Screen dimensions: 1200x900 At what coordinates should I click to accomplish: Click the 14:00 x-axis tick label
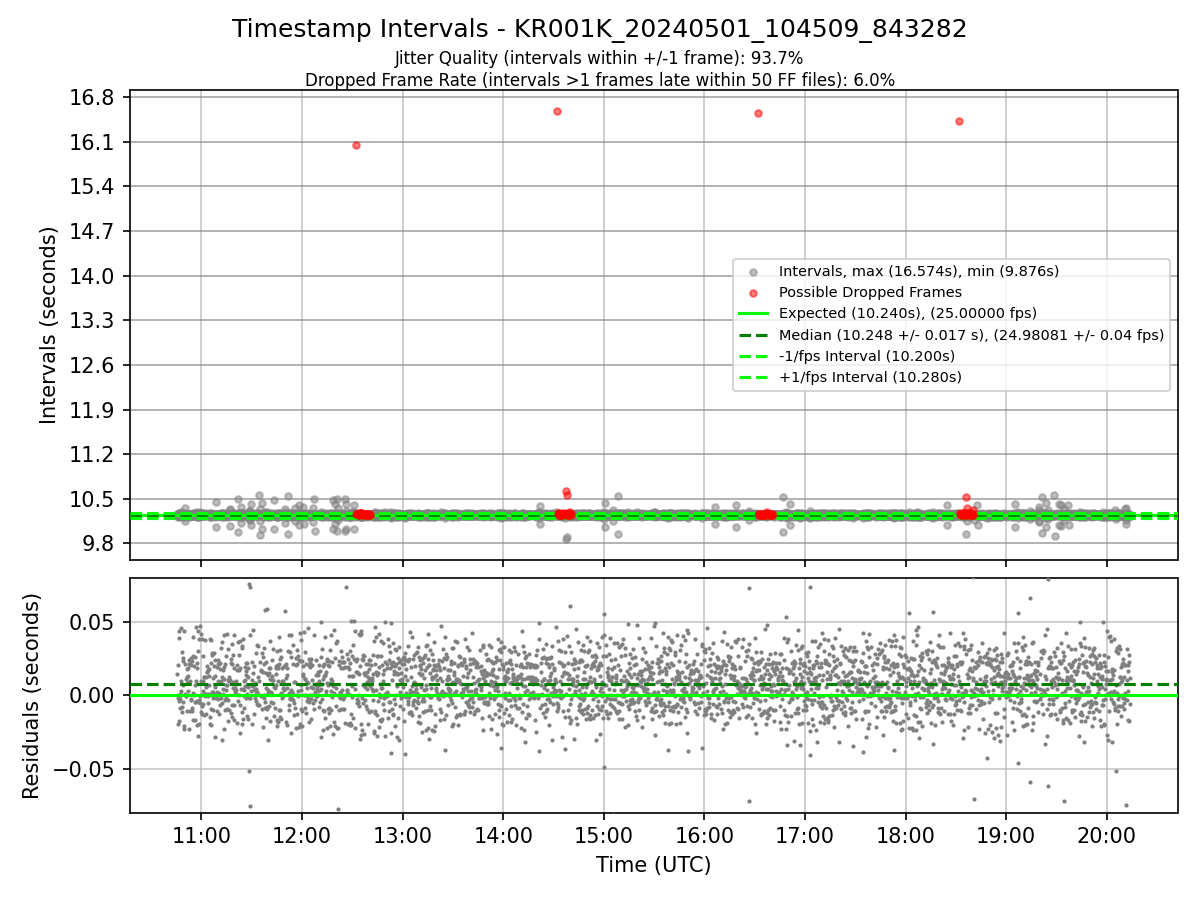pyautogui.click(x=503, y=835)
